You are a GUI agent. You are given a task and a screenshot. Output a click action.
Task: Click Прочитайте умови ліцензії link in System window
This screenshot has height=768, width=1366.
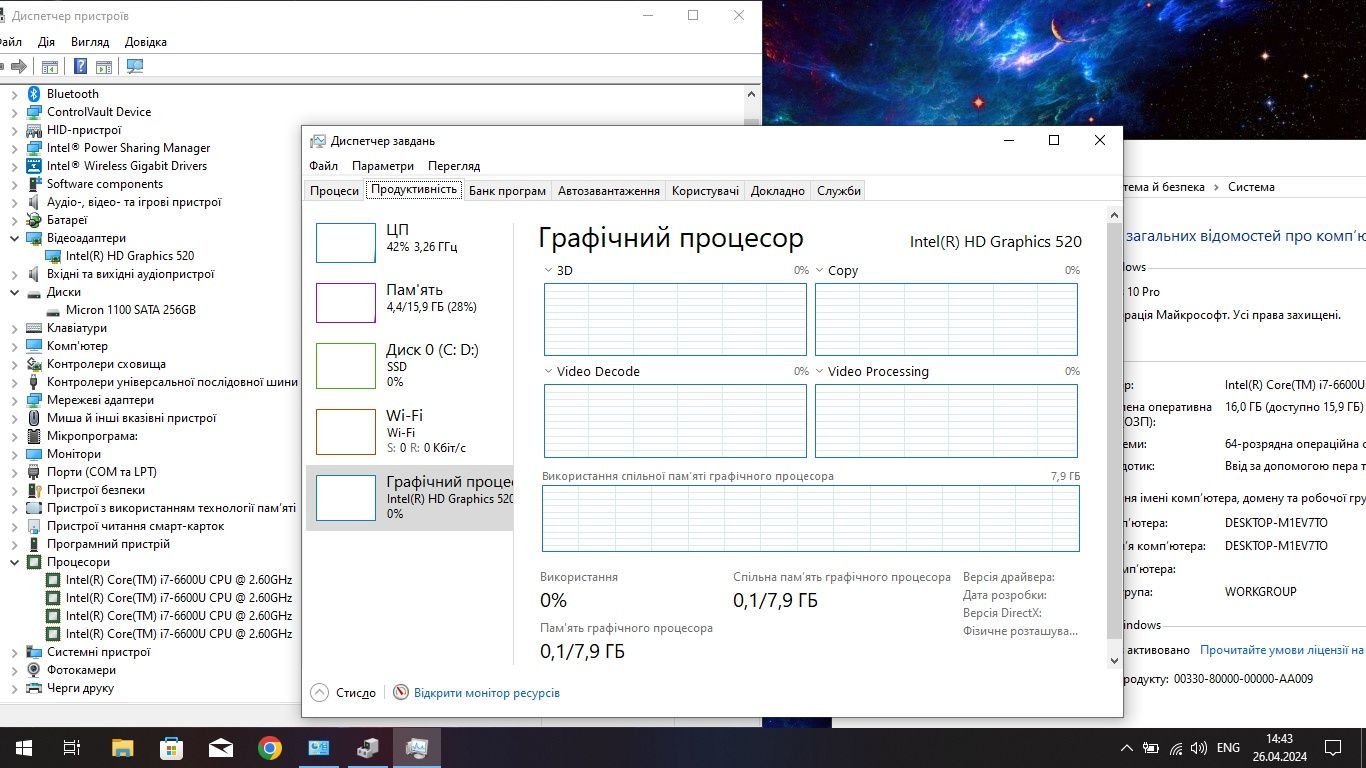point(1283,650)
